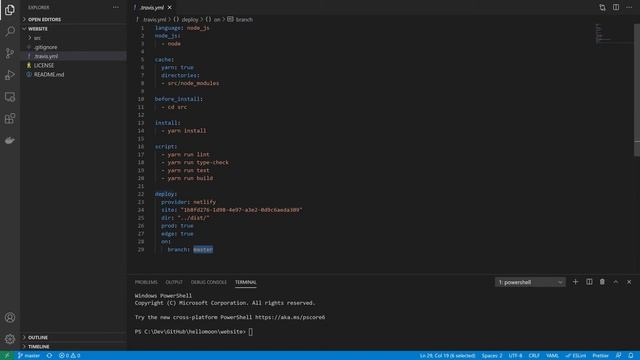Click ESLint status bar item
This screenshot has height=360, width=640.
[x=576, y=356]
